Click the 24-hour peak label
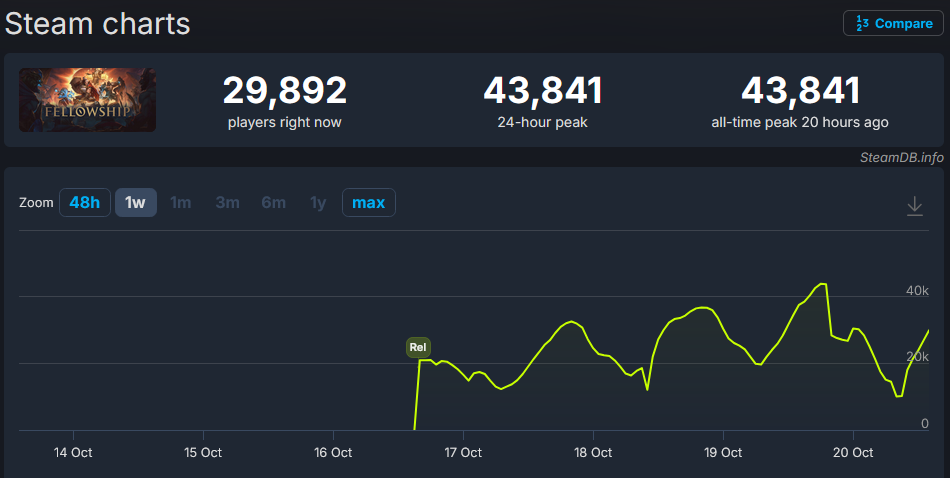The width and height of the screenshot is (950, 478). point(542,122)
